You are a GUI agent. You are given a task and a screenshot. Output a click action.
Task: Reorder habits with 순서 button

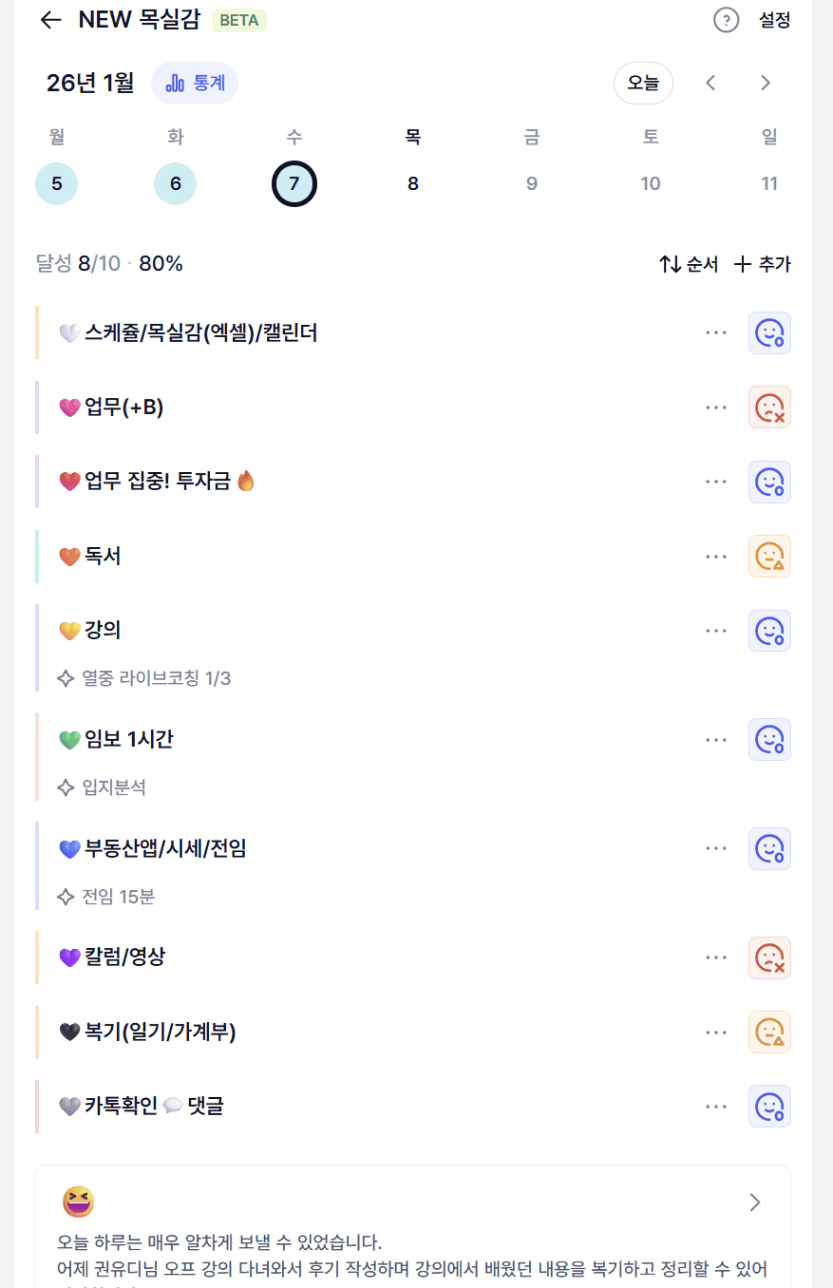[x=689, y=264]
